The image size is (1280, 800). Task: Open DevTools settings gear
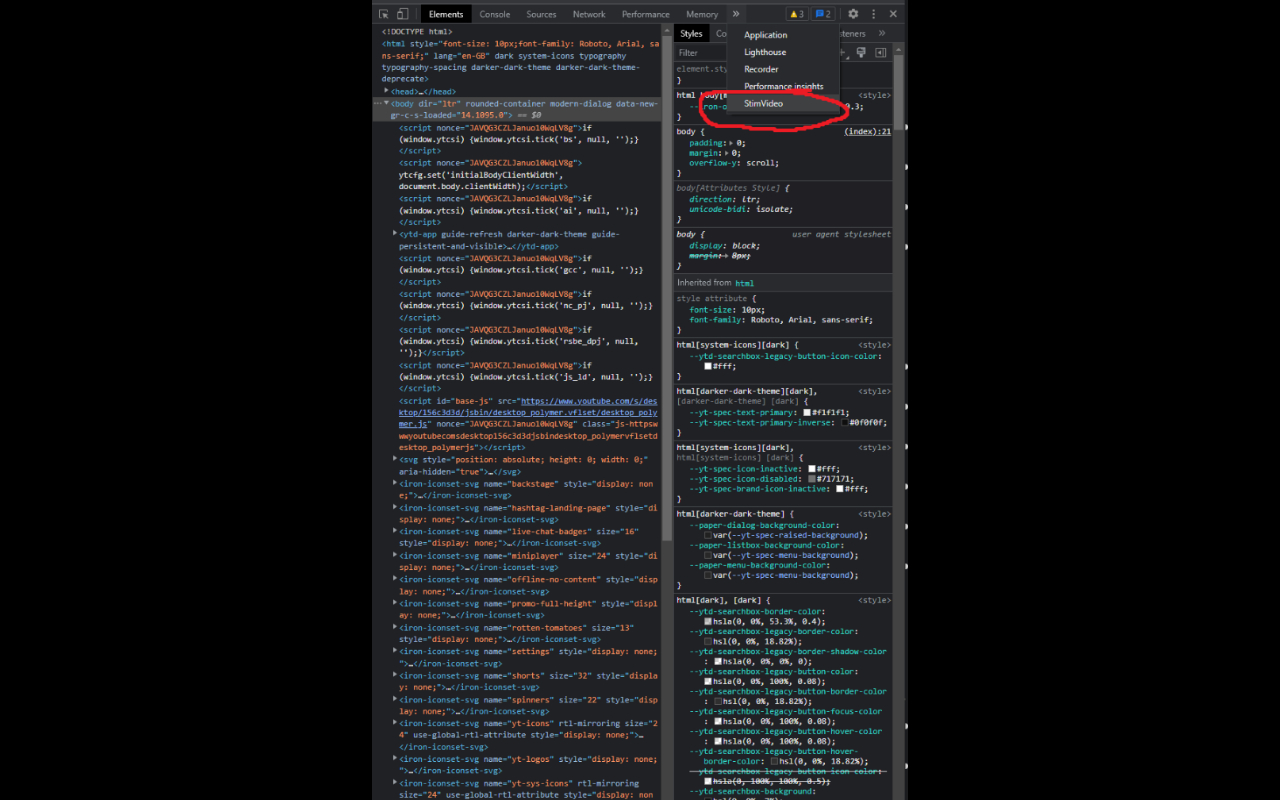[x=853, y=14]
